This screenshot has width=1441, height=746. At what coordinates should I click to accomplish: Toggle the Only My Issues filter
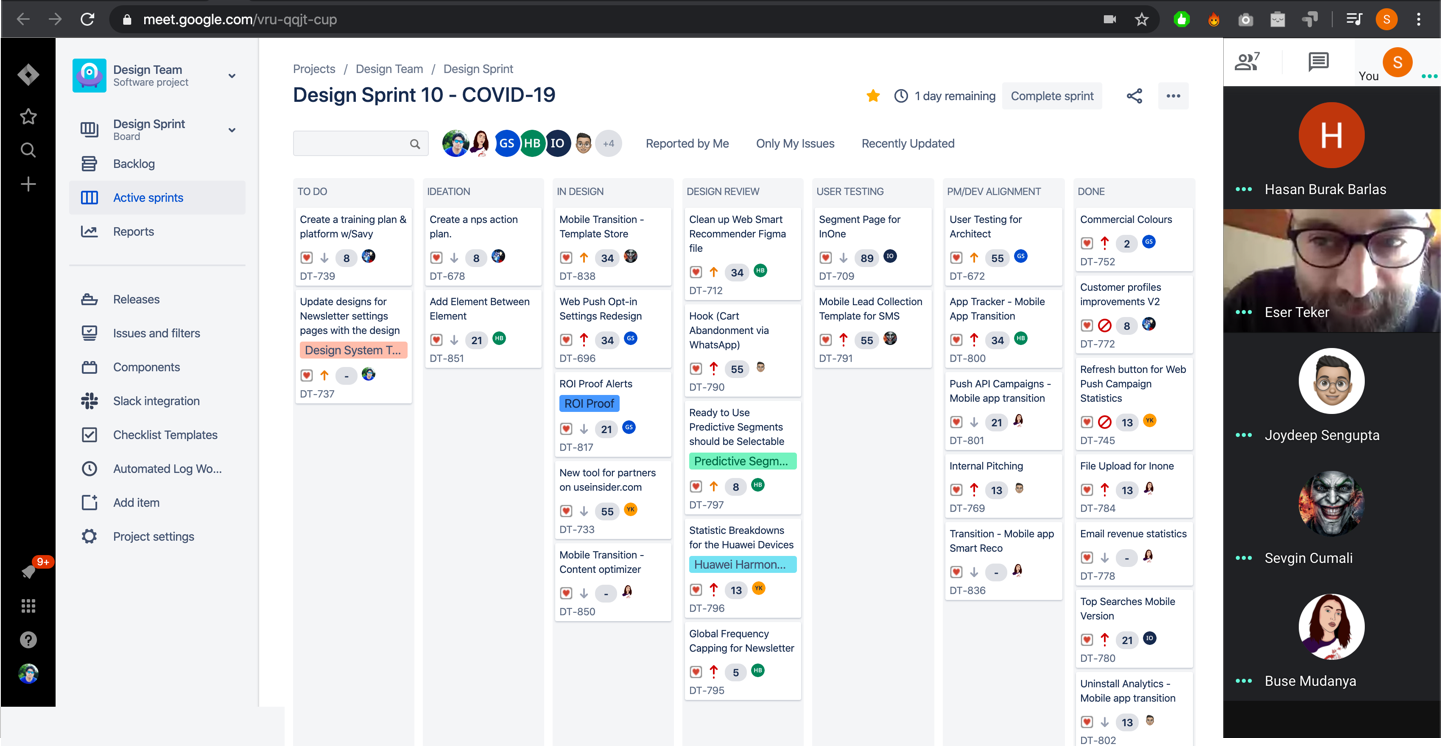[x=795, y=144]
